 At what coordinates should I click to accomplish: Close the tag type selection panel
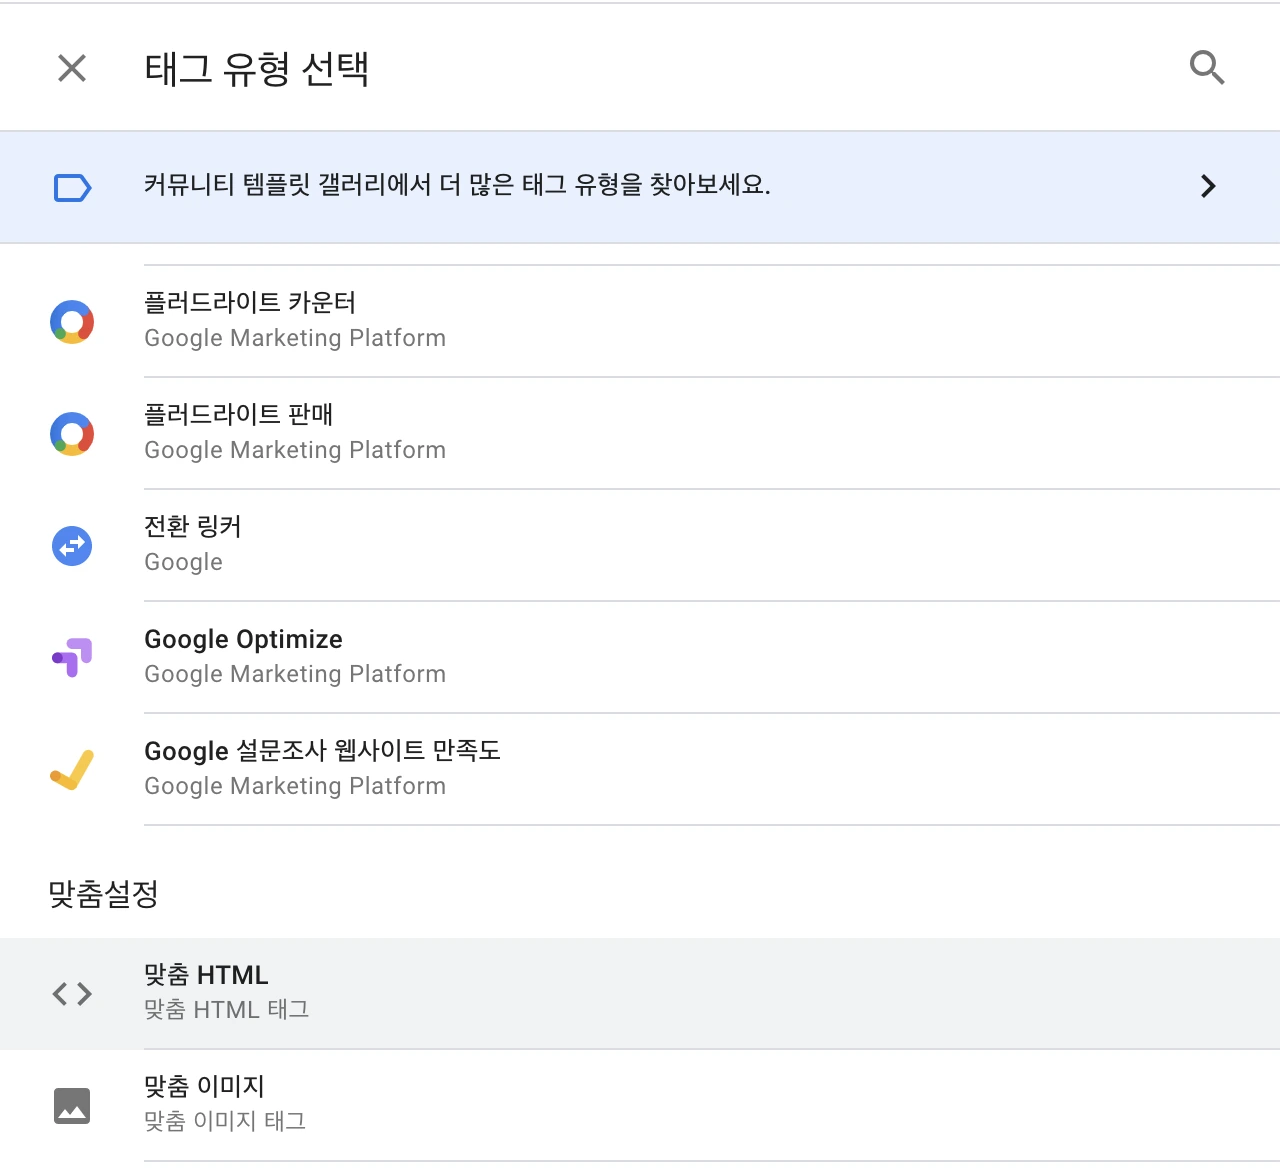click(72, 68)
